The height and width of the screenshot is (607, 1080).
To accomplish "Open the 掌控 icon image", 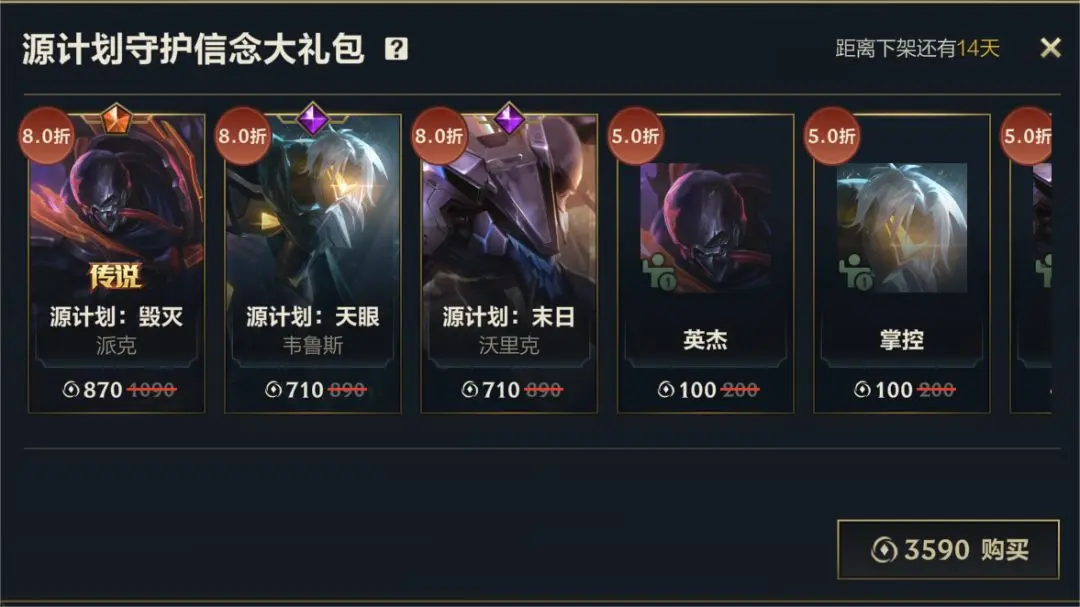I will click(x=902, y=228).
